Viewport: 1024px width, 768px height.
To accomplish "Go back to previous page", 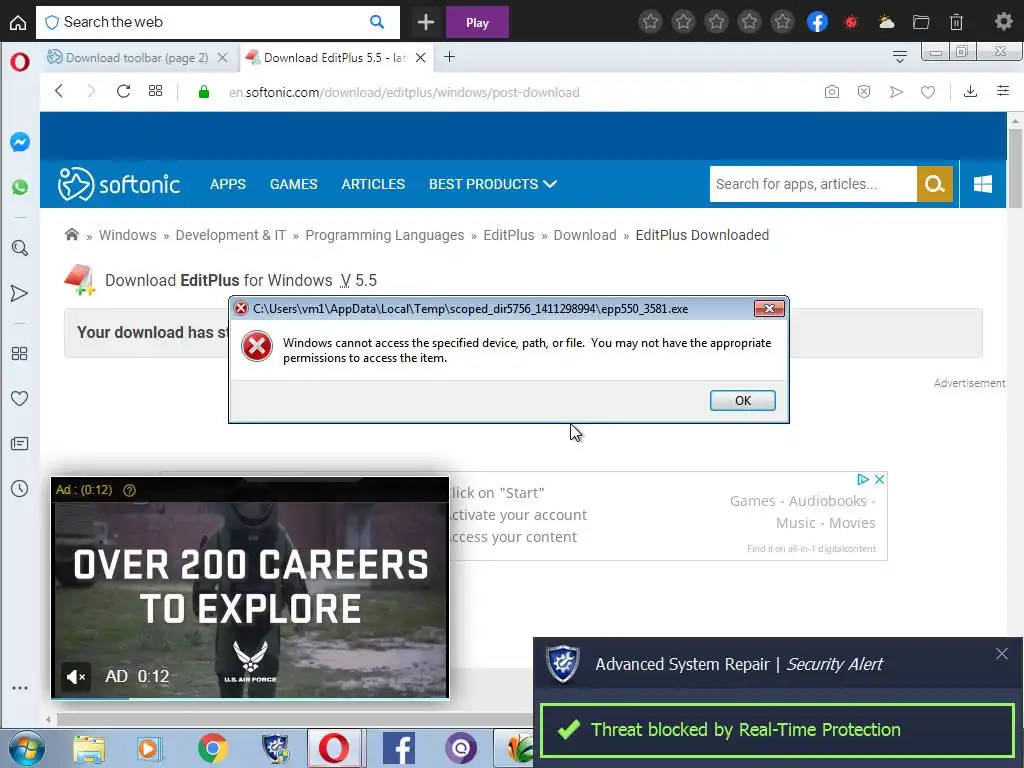I will tap(59, 91).
